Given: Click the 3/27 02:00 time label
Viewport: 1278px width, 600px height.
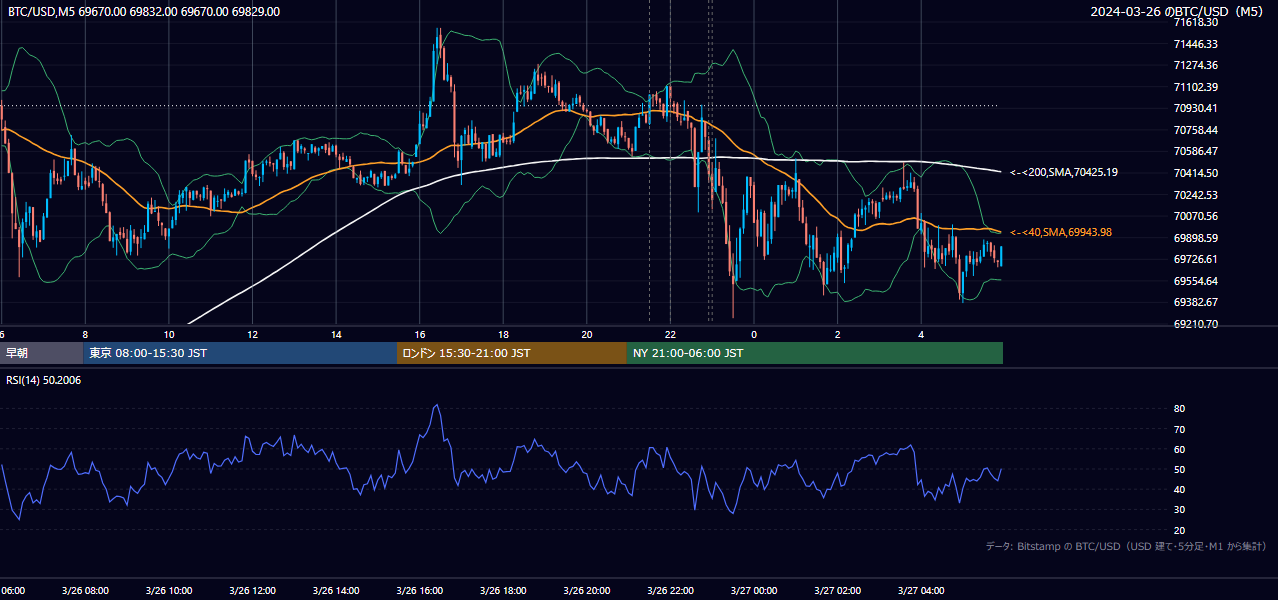Looking at the screenshot, I should [838, 591].
